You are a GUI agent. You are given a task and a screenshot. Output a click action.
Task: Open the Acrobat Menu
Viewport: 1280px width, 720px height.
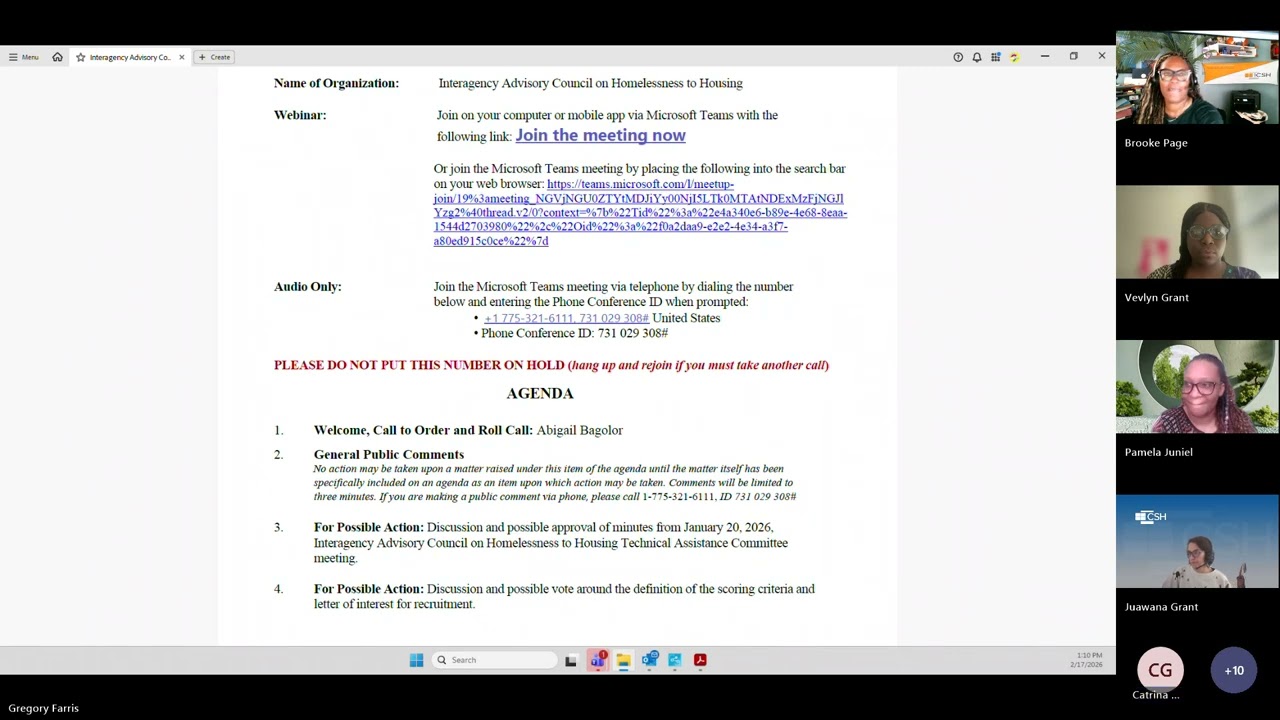pyautogui.click(x=23, y=57)
